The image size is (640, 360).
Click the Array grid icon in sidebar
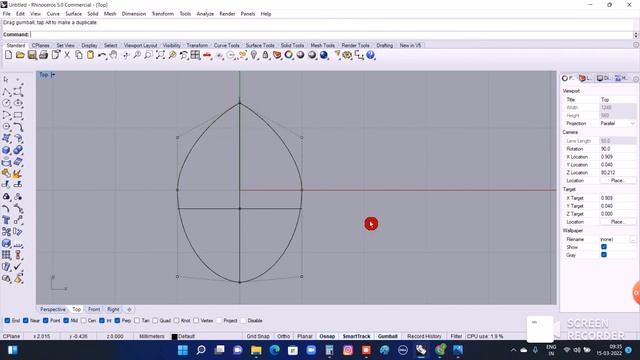[x=6, y=255]
